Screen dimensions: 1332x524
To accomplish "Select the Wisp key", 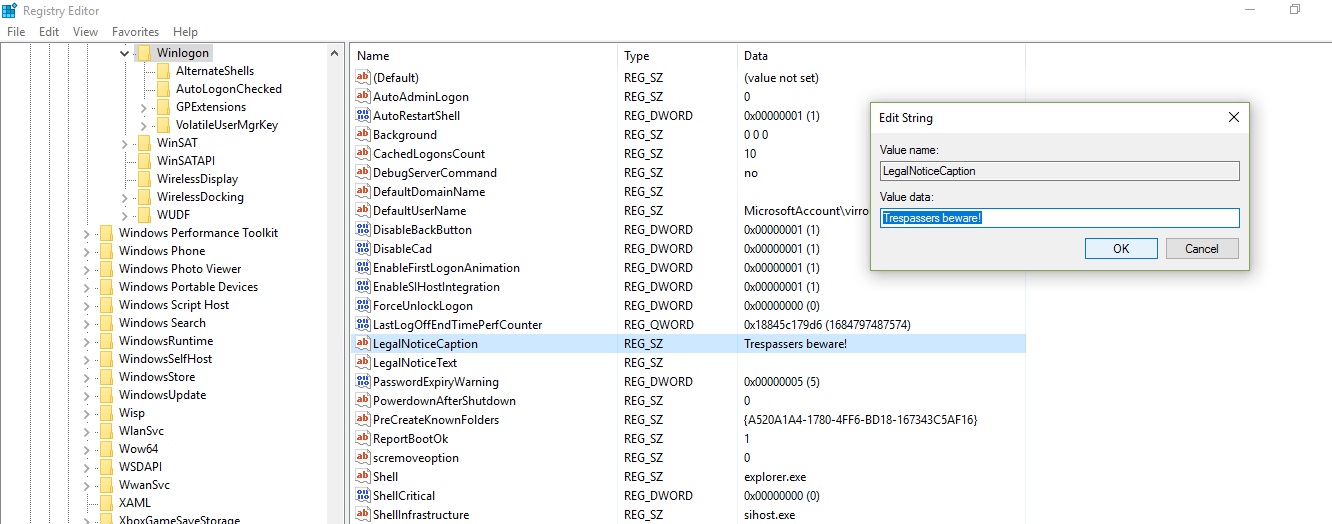I will [132, 413].
